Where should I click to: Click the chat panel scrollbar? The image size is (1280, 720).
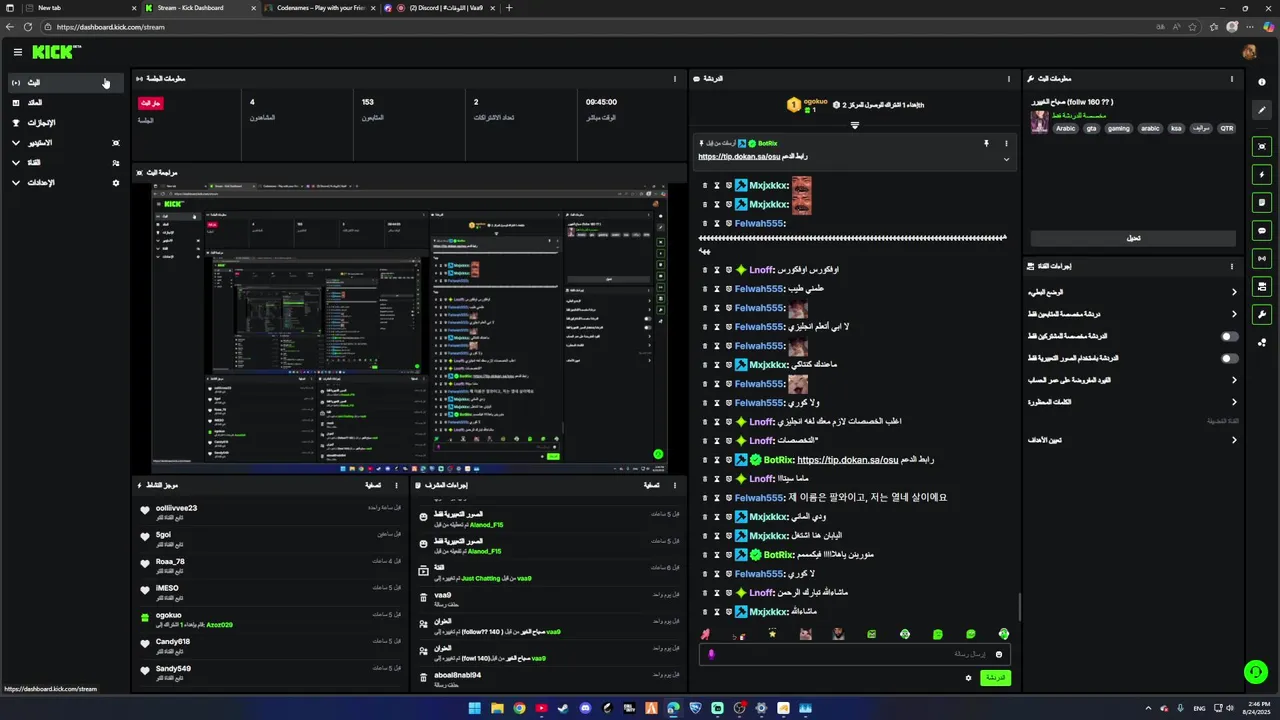pyautogui.click(x=1019, y=607)
